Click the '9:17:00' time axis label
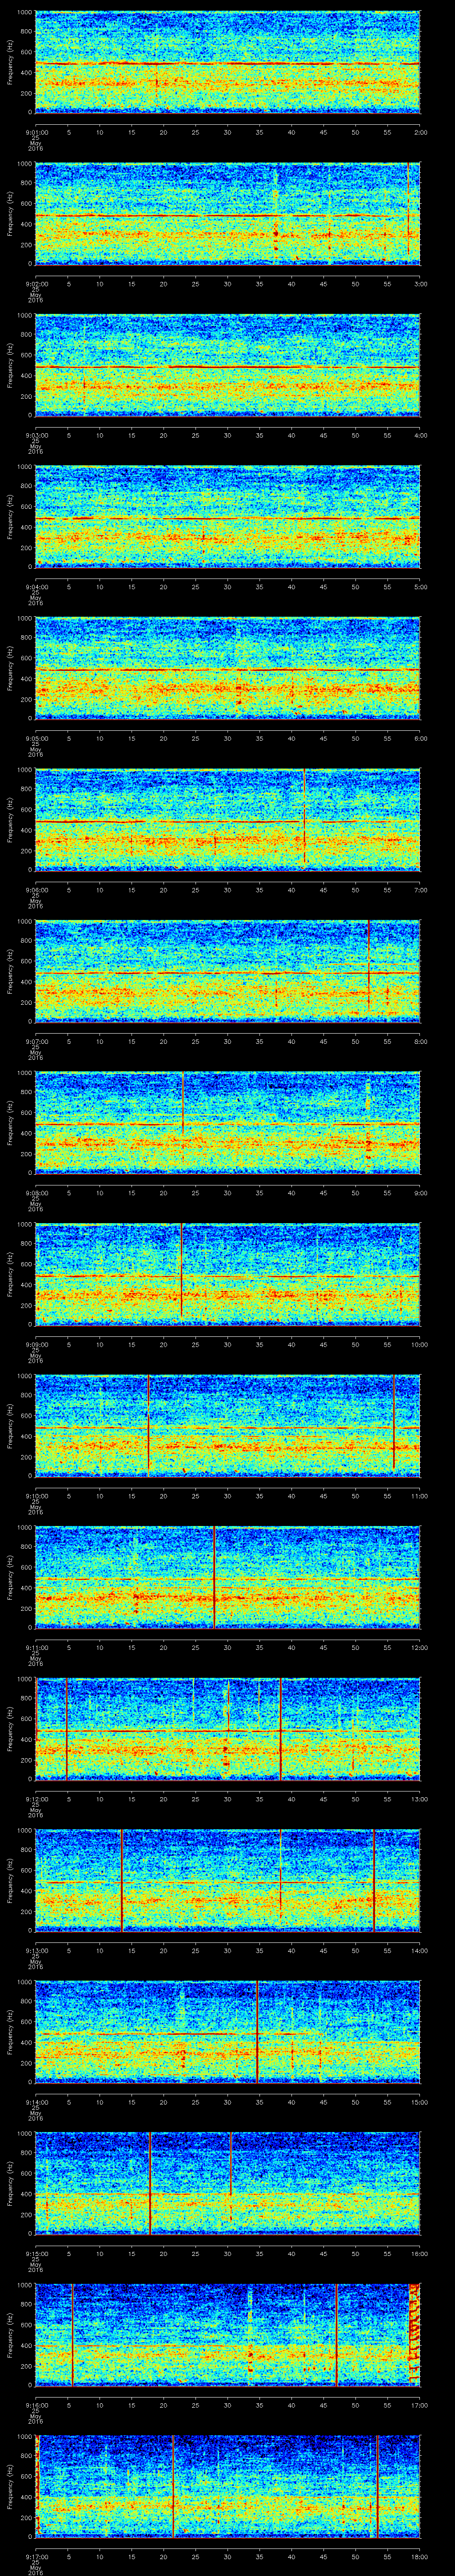Viewport: 455px width, 2576px height. pyautogui.click(x=36, y=2556)
